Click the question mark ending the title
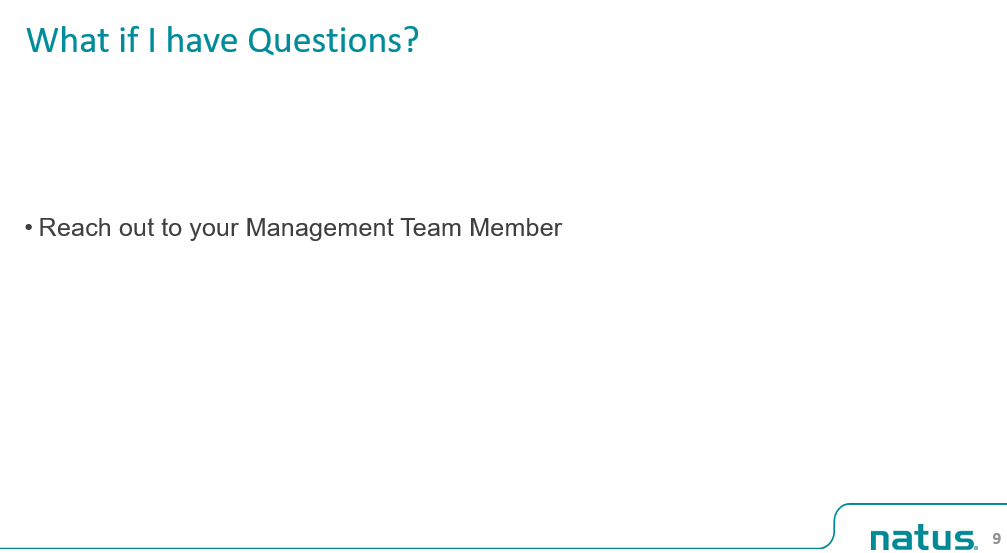This screenshot has width=1007, height=553. point(412,40)
